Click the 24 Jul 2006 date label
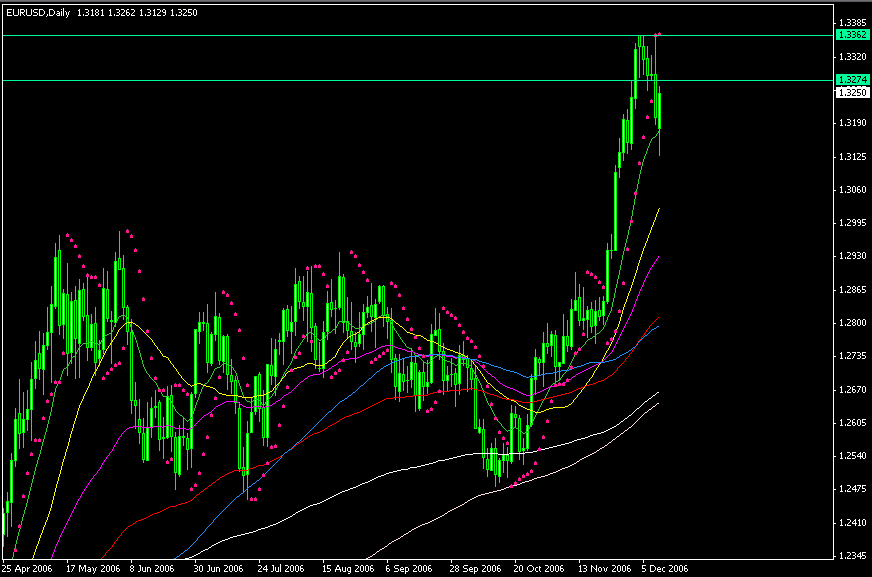This screenshot has height=577, width=872. (x=281, y=569)
